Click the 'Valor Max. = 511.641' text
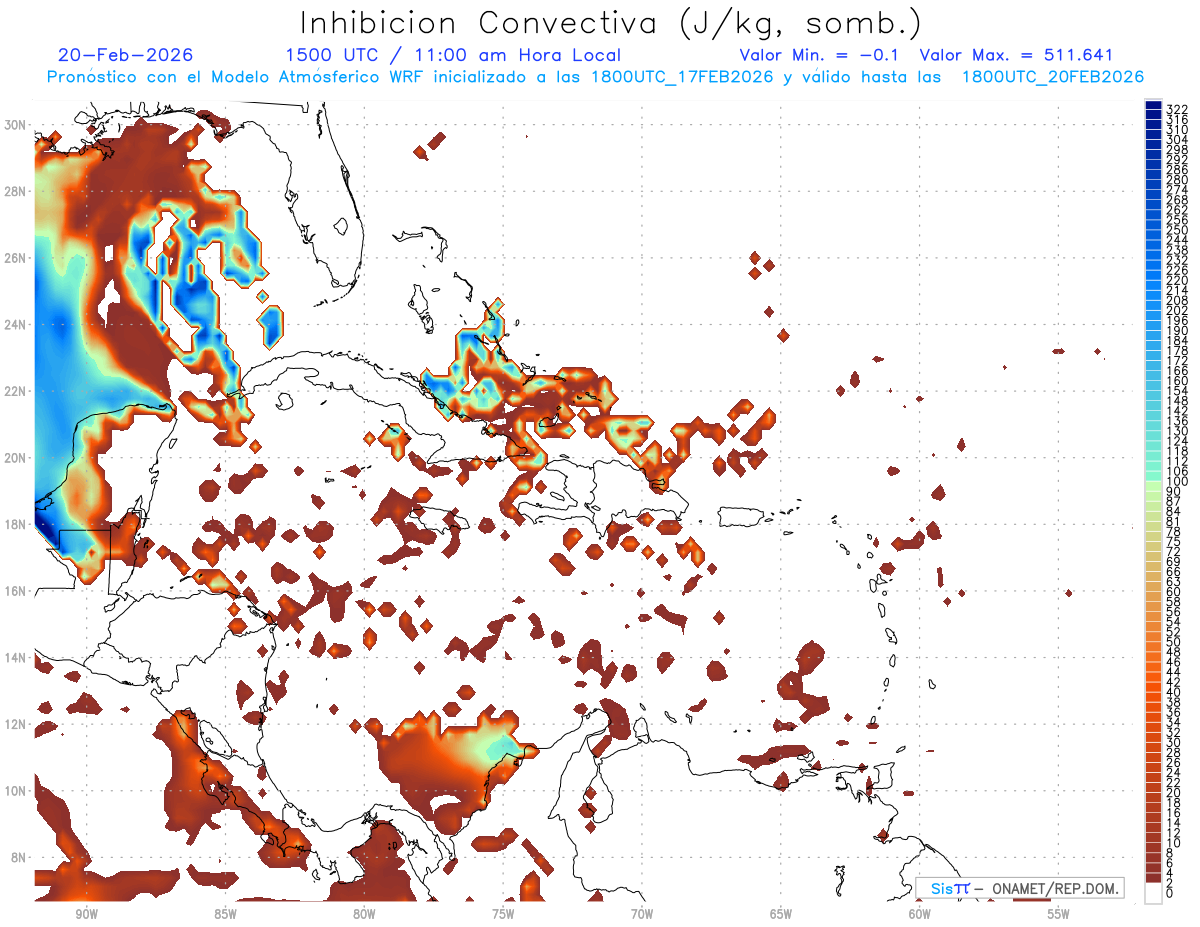Viewport: 1200px width, 927px height. pyautogui.click(x=1016, y=55)
